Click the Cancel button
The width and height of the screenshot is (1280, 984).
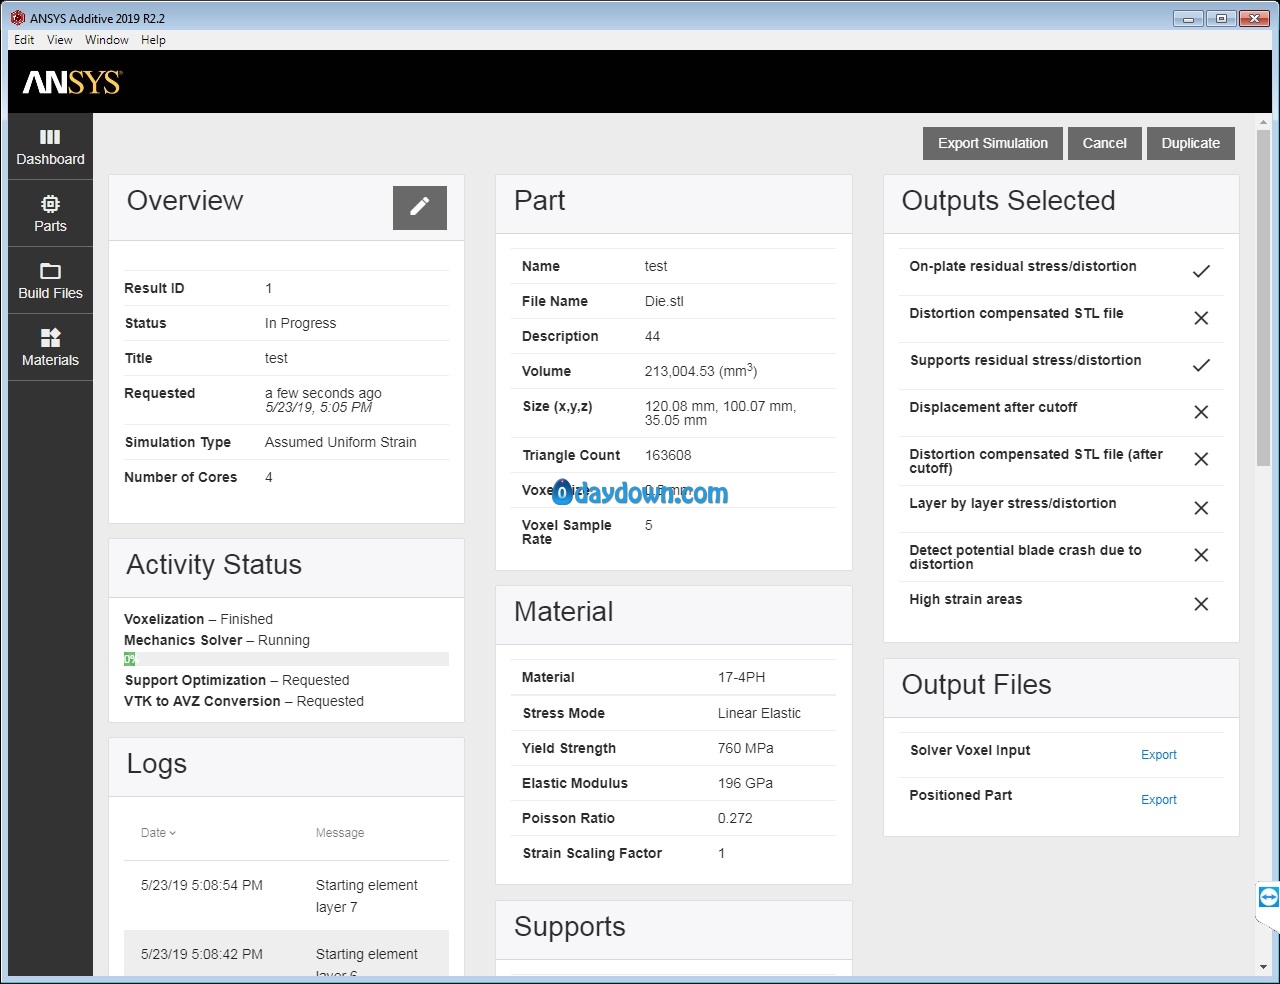coord(1104,143)
